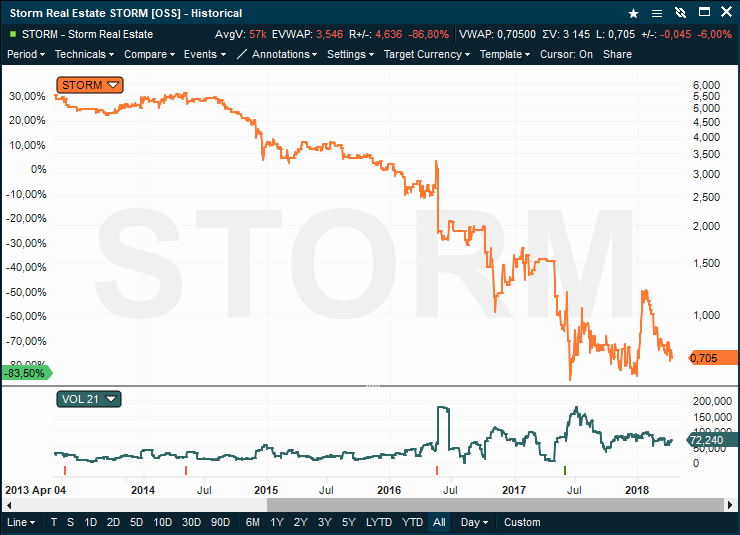
Task: Select the 10D time range
Action: click(x=162, y=522)
